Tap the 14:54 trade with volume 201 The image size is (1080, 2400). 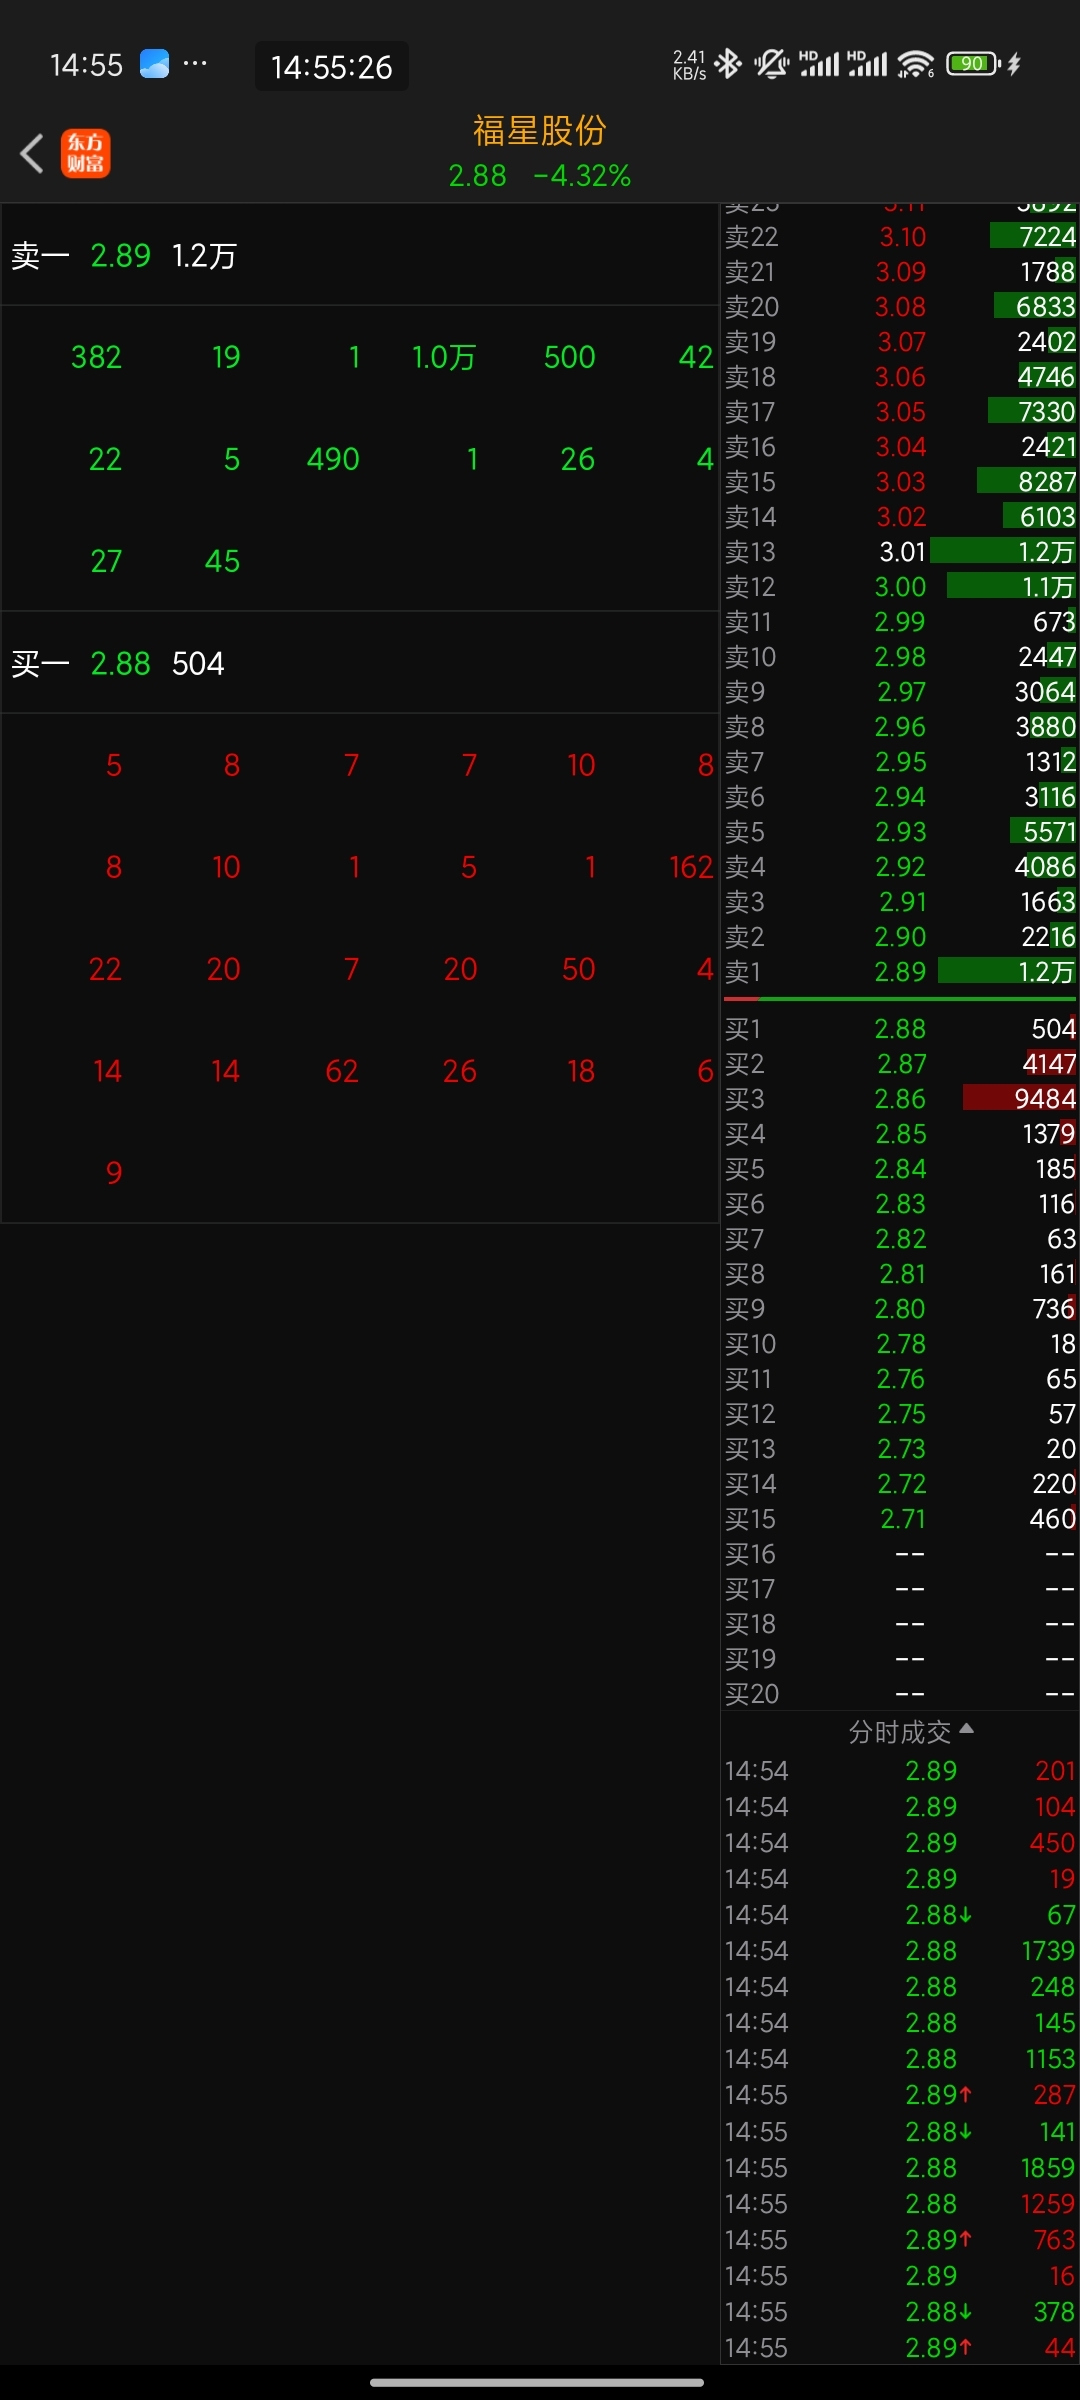(900, 1771)
